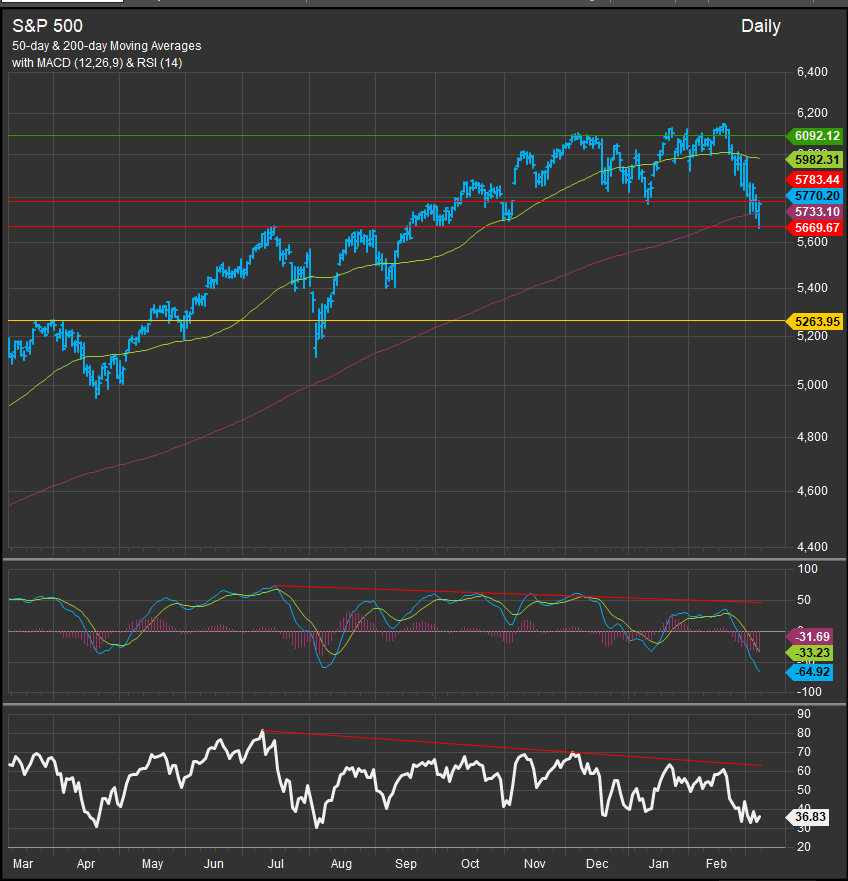Click the May label on time axis
This screenshot has height=881, width=848.
152,864
